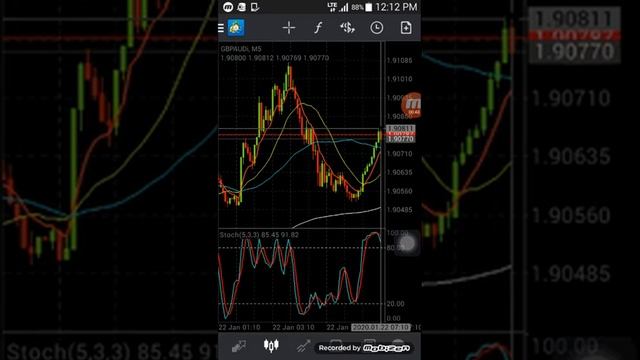The width and height of the screenshot is (640, 360).
Task: Tap the 1.90710 price axis label
Action: coord(400,154)
